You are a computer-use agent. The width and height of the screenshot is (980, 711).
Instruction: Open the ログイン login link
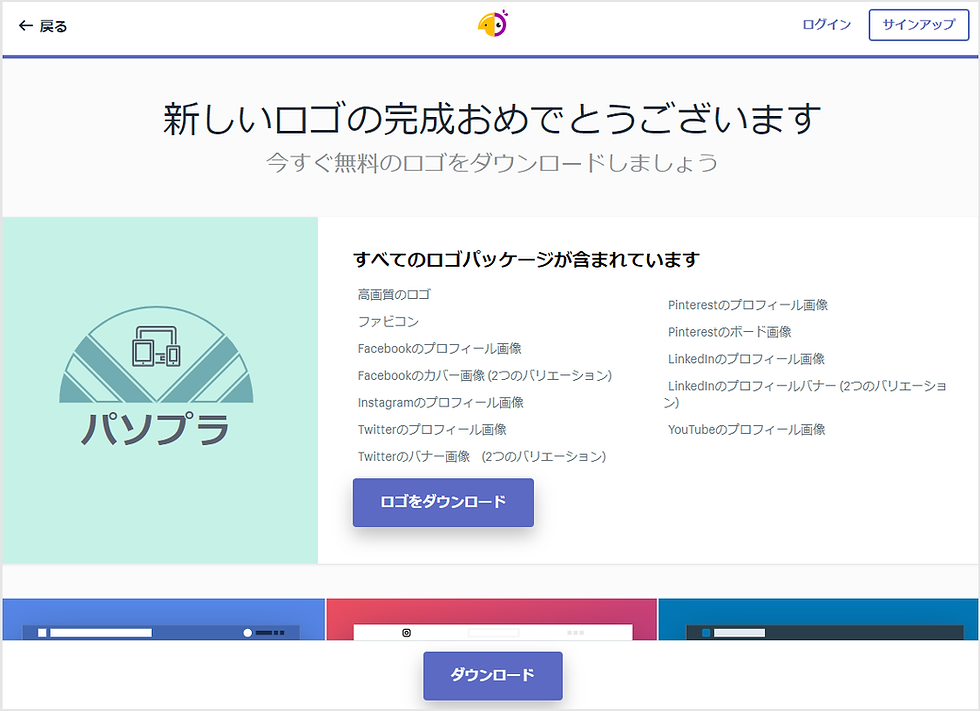(826, 25)
